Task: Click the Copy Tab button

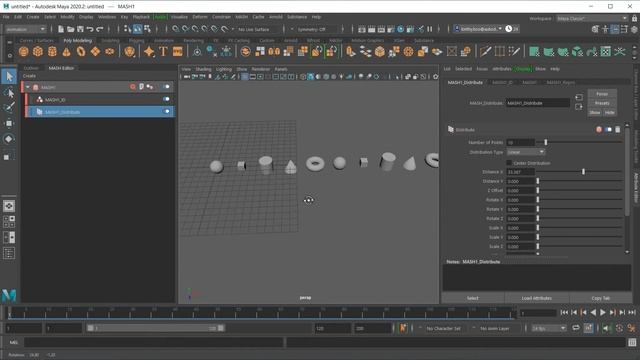Action: coord(600,298)
